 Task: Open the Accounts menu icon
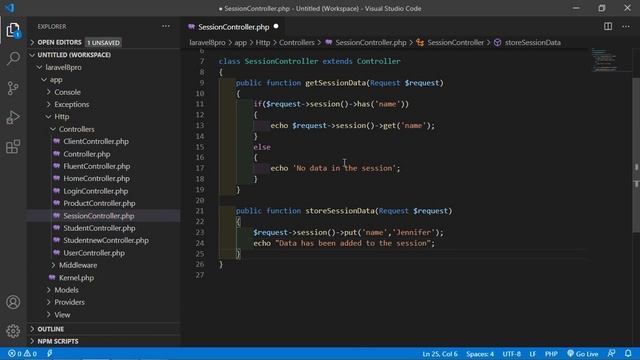pos(13,302)
